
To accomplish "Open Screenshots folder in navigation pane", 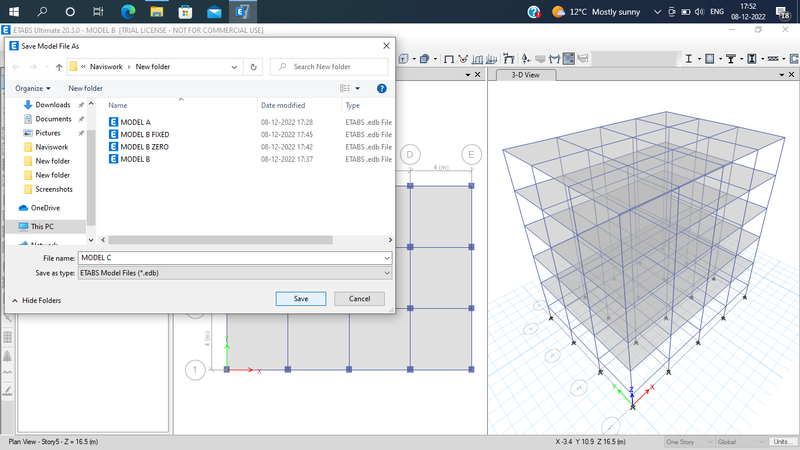I will coord(54,189).
